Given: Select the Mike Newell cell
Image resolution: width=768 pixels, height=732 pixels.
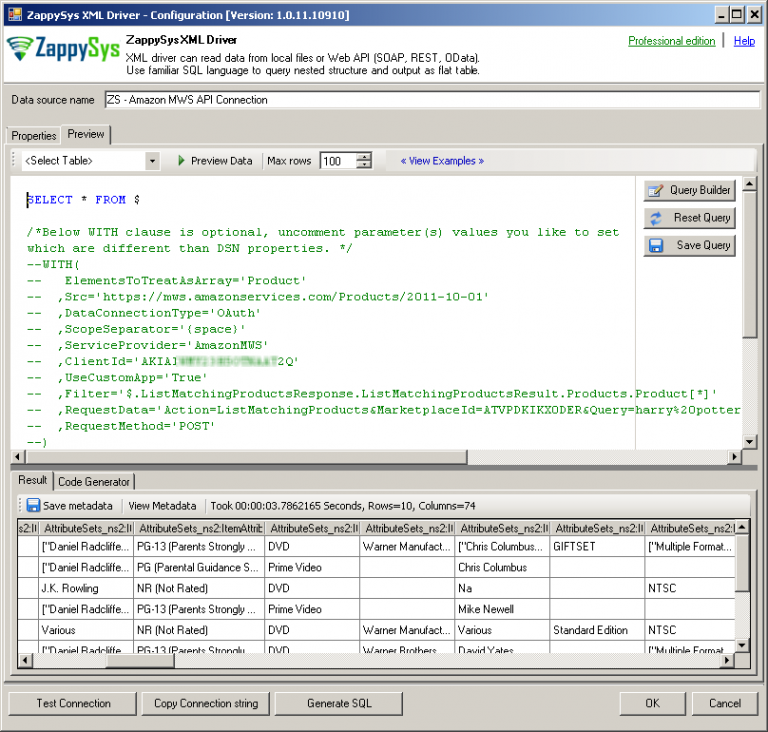Looking at the screenshot, I should point(502,609).
